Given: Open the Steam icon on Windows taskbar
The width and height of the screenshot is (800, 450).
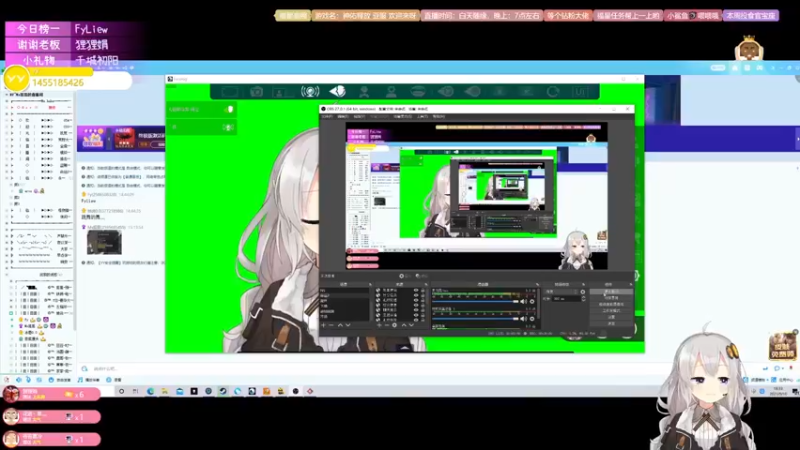Looking at the screenshot, I should click(x=223, y=391).
